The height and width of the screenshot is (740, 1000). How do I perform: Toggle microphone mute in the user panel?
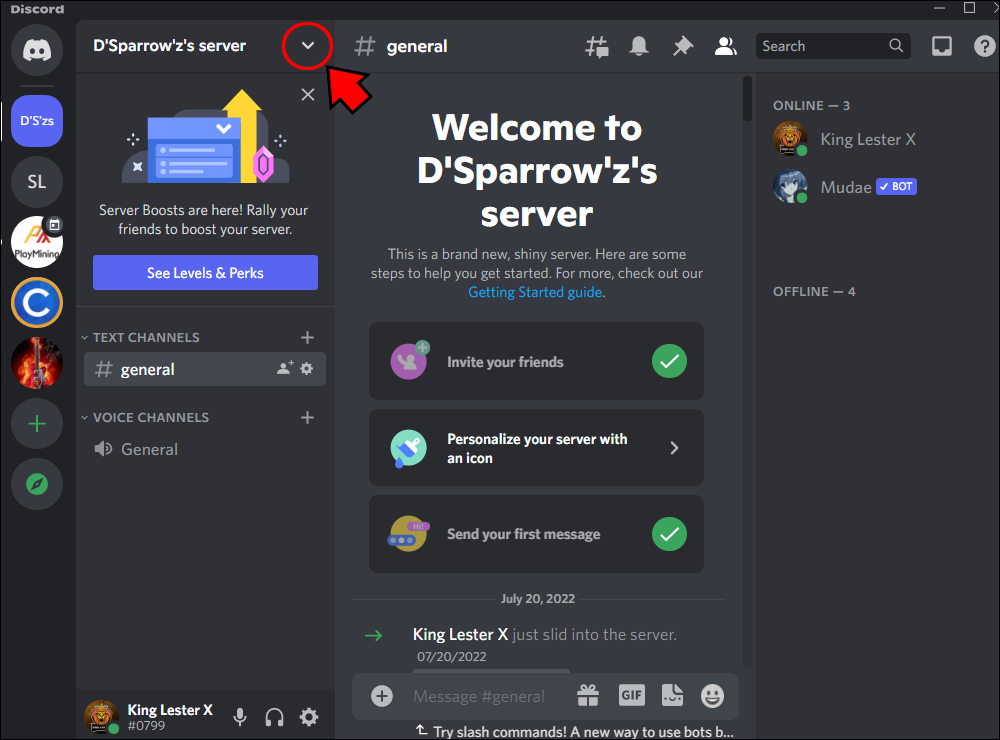[240, 717]
